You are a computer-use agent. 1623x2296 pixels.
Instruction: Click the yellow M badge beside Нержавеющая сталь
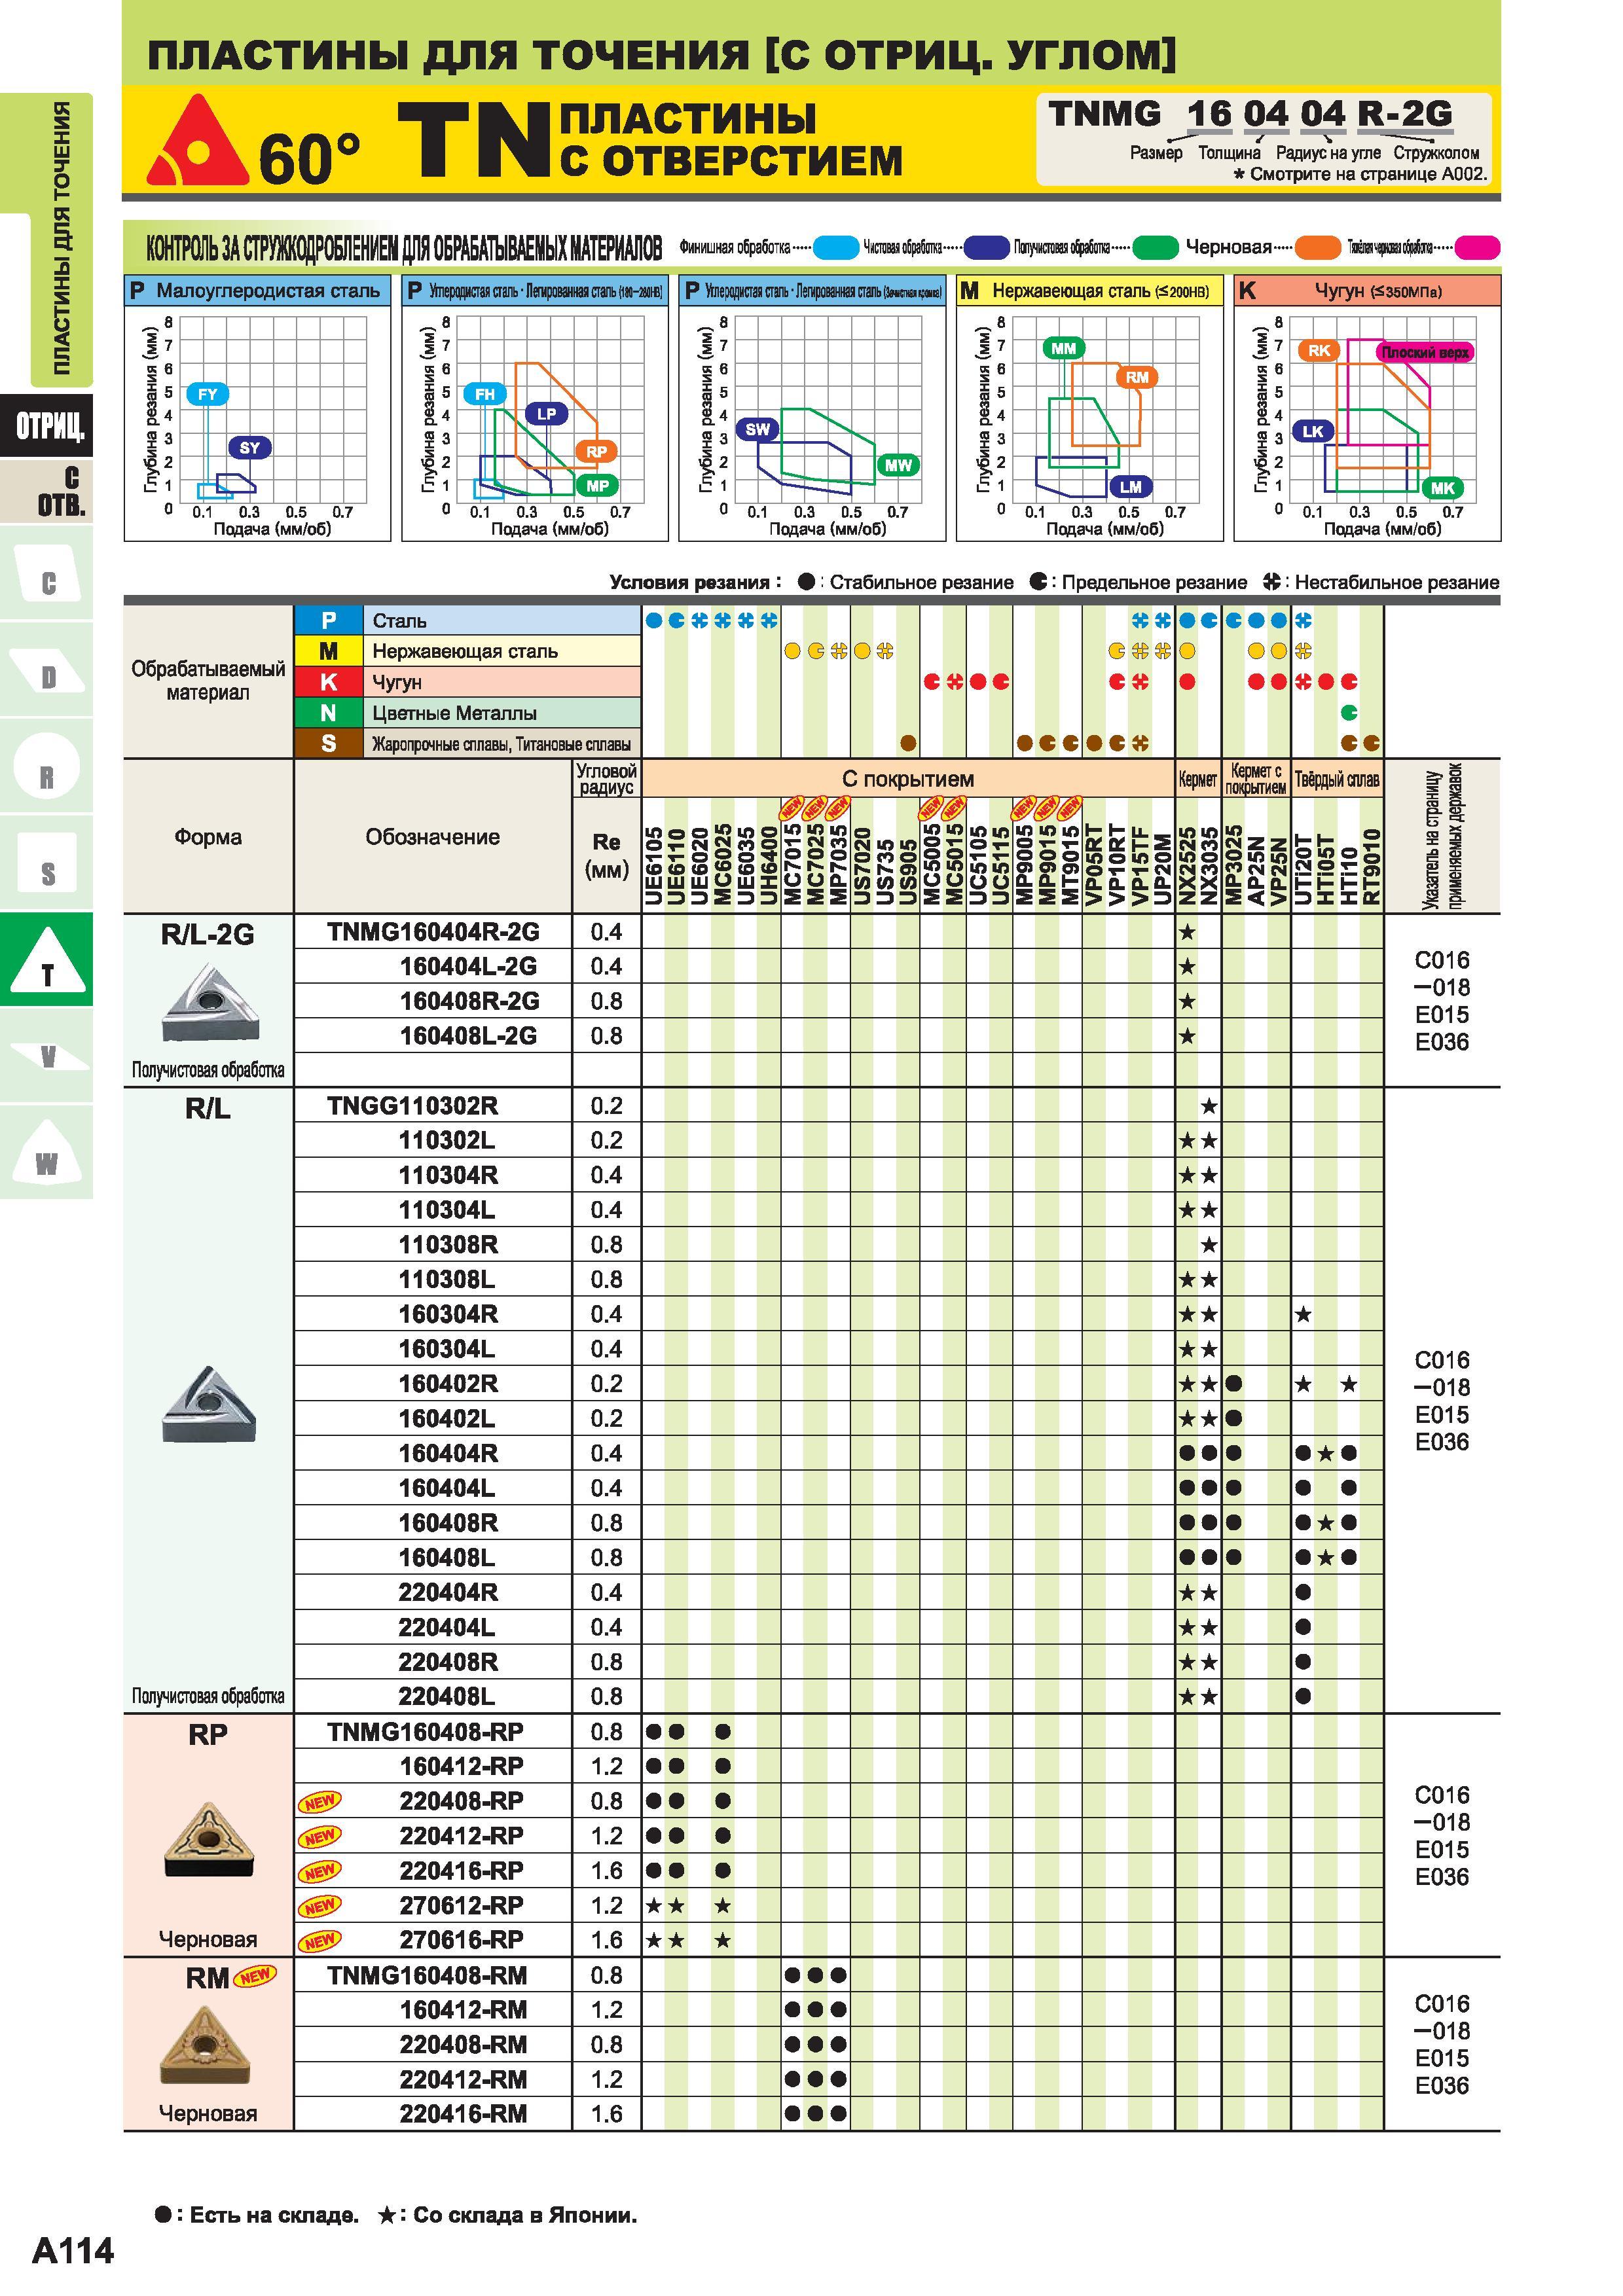pyautogui.click(x=328, y=651)
